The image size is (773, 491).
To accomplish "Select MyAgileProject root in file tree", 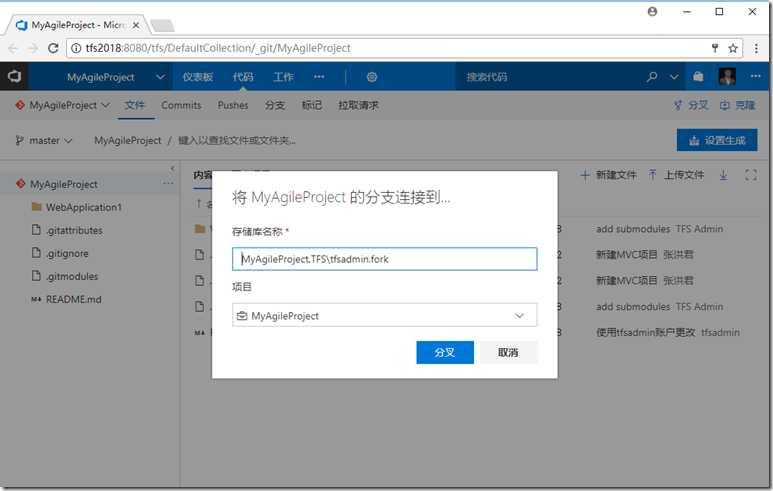I will 64,184.
